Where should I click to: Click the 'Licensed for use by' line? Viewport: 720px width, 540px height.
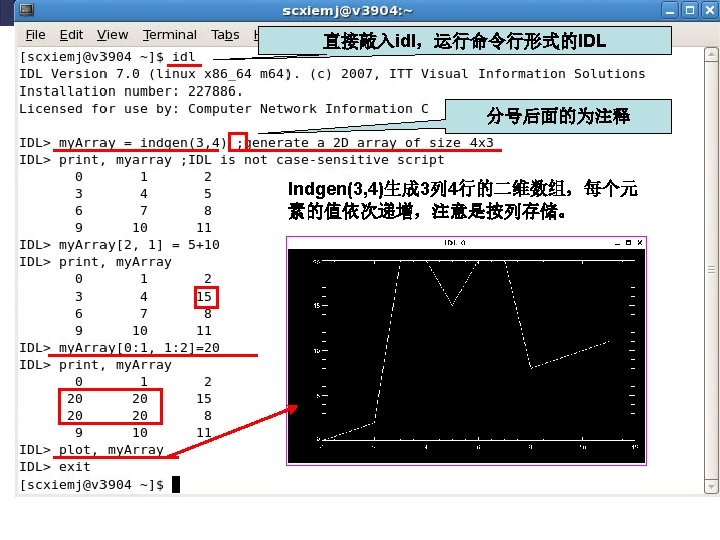click(224, 109)
